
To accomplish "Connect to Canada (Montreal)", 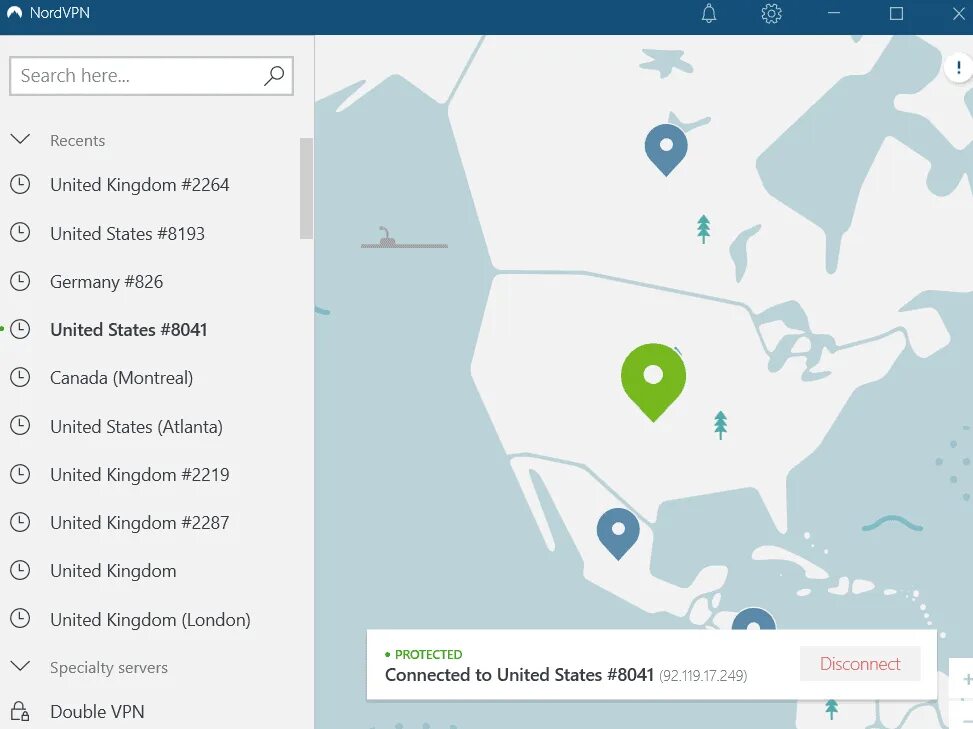I will click(x=122, y=378).
